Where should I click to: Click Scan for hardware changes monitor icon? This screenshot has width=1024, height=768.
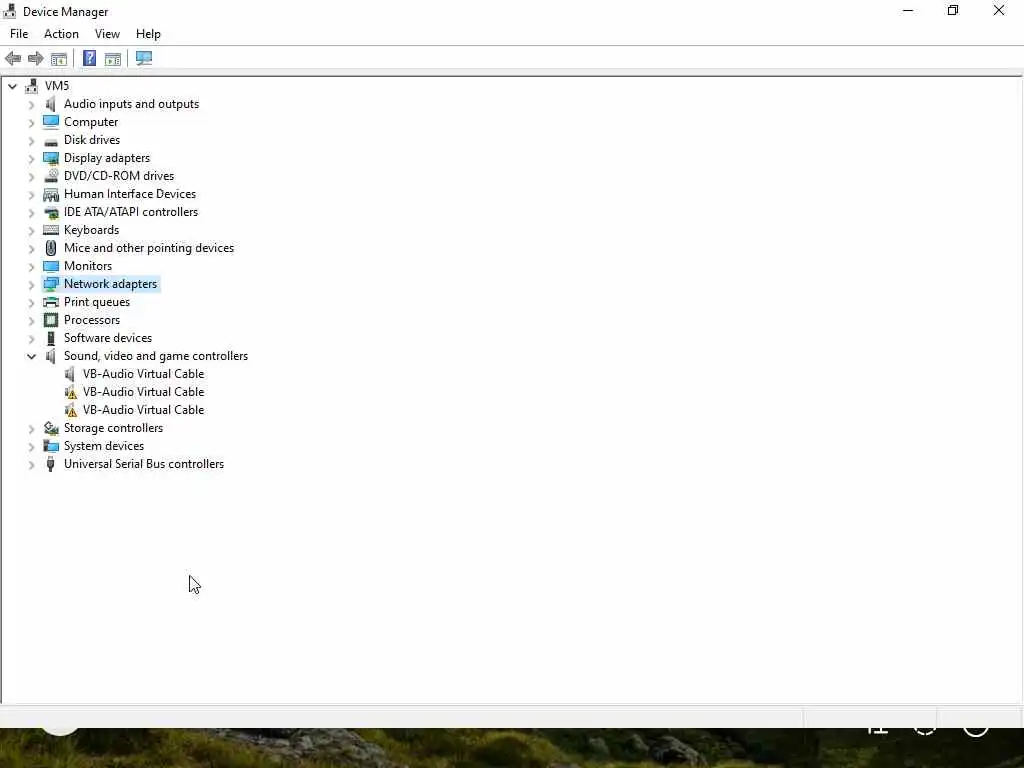point(144,59)
